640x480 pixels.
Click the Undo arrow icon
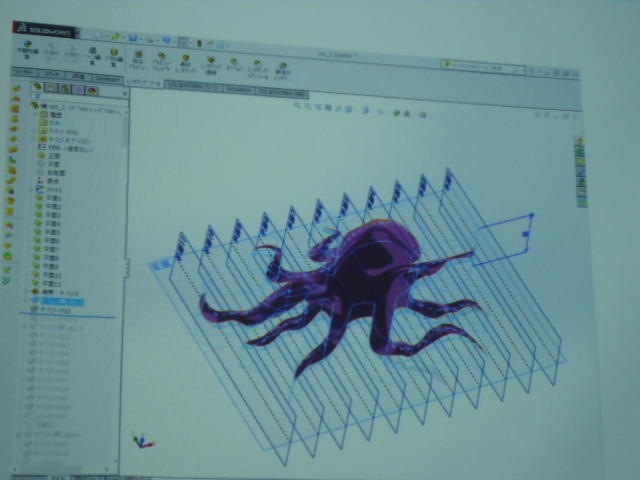[x=167, y=40]
